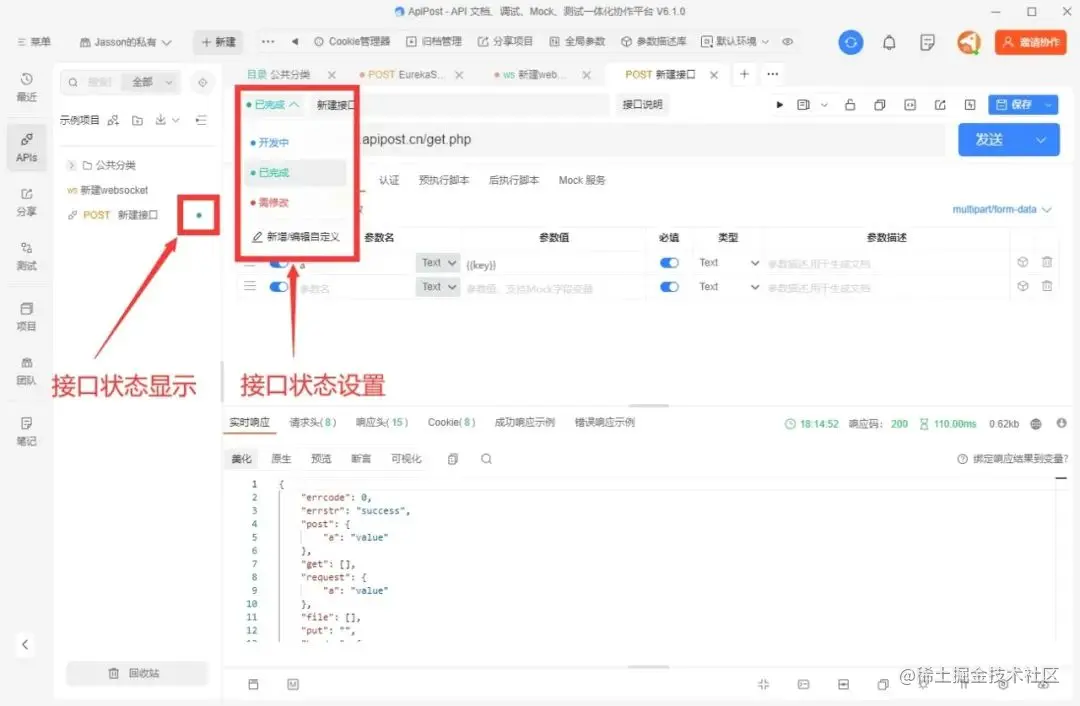Click the notification bell icon
Viewport: 1080px width, 706px height.
(x=888, y=42)
